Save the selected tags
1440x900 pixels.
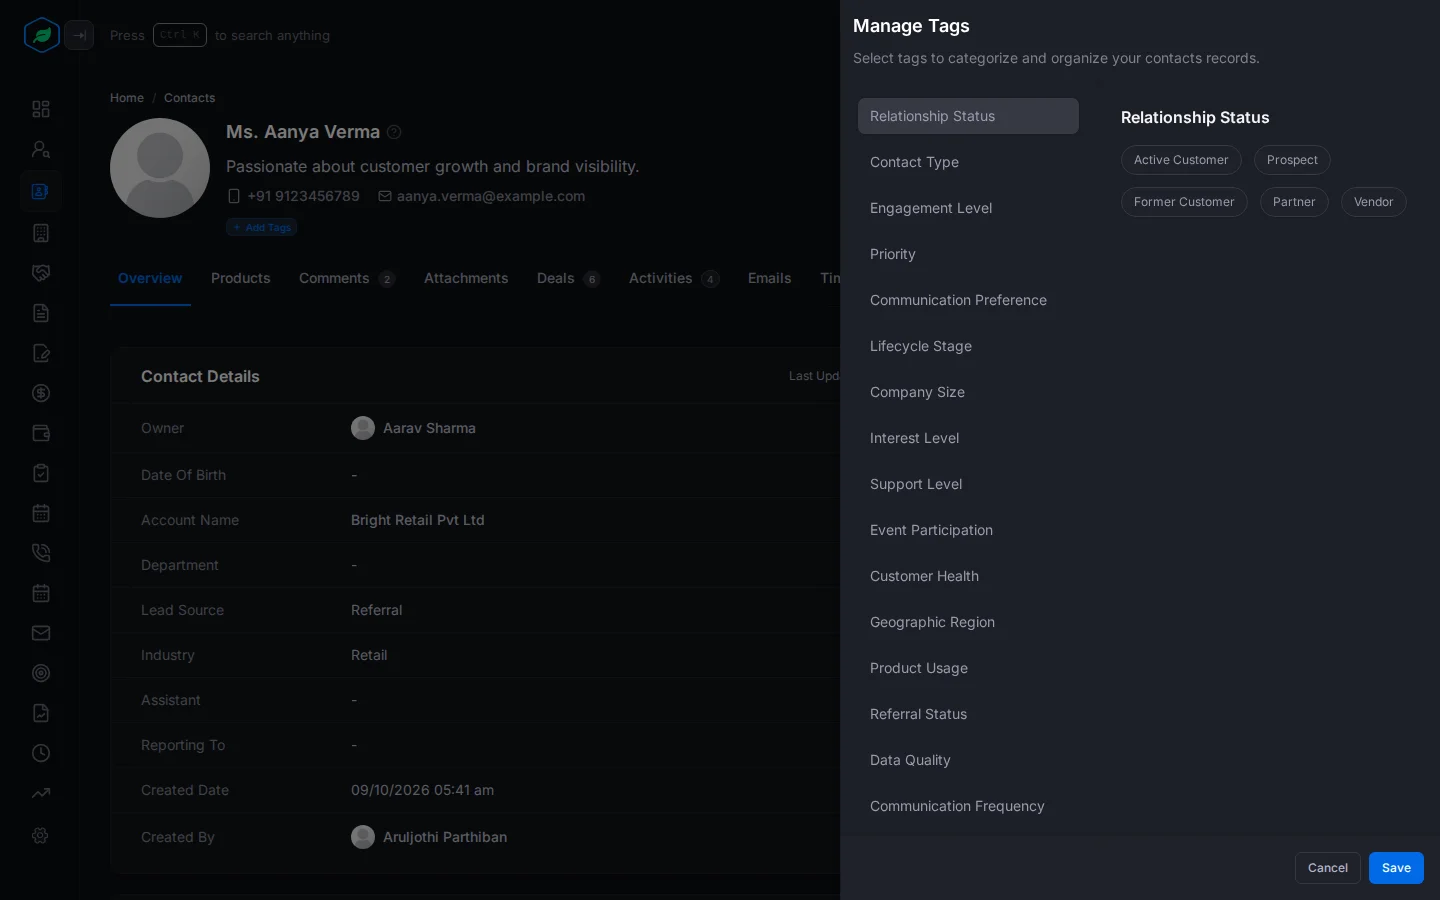click(1396, 868)
